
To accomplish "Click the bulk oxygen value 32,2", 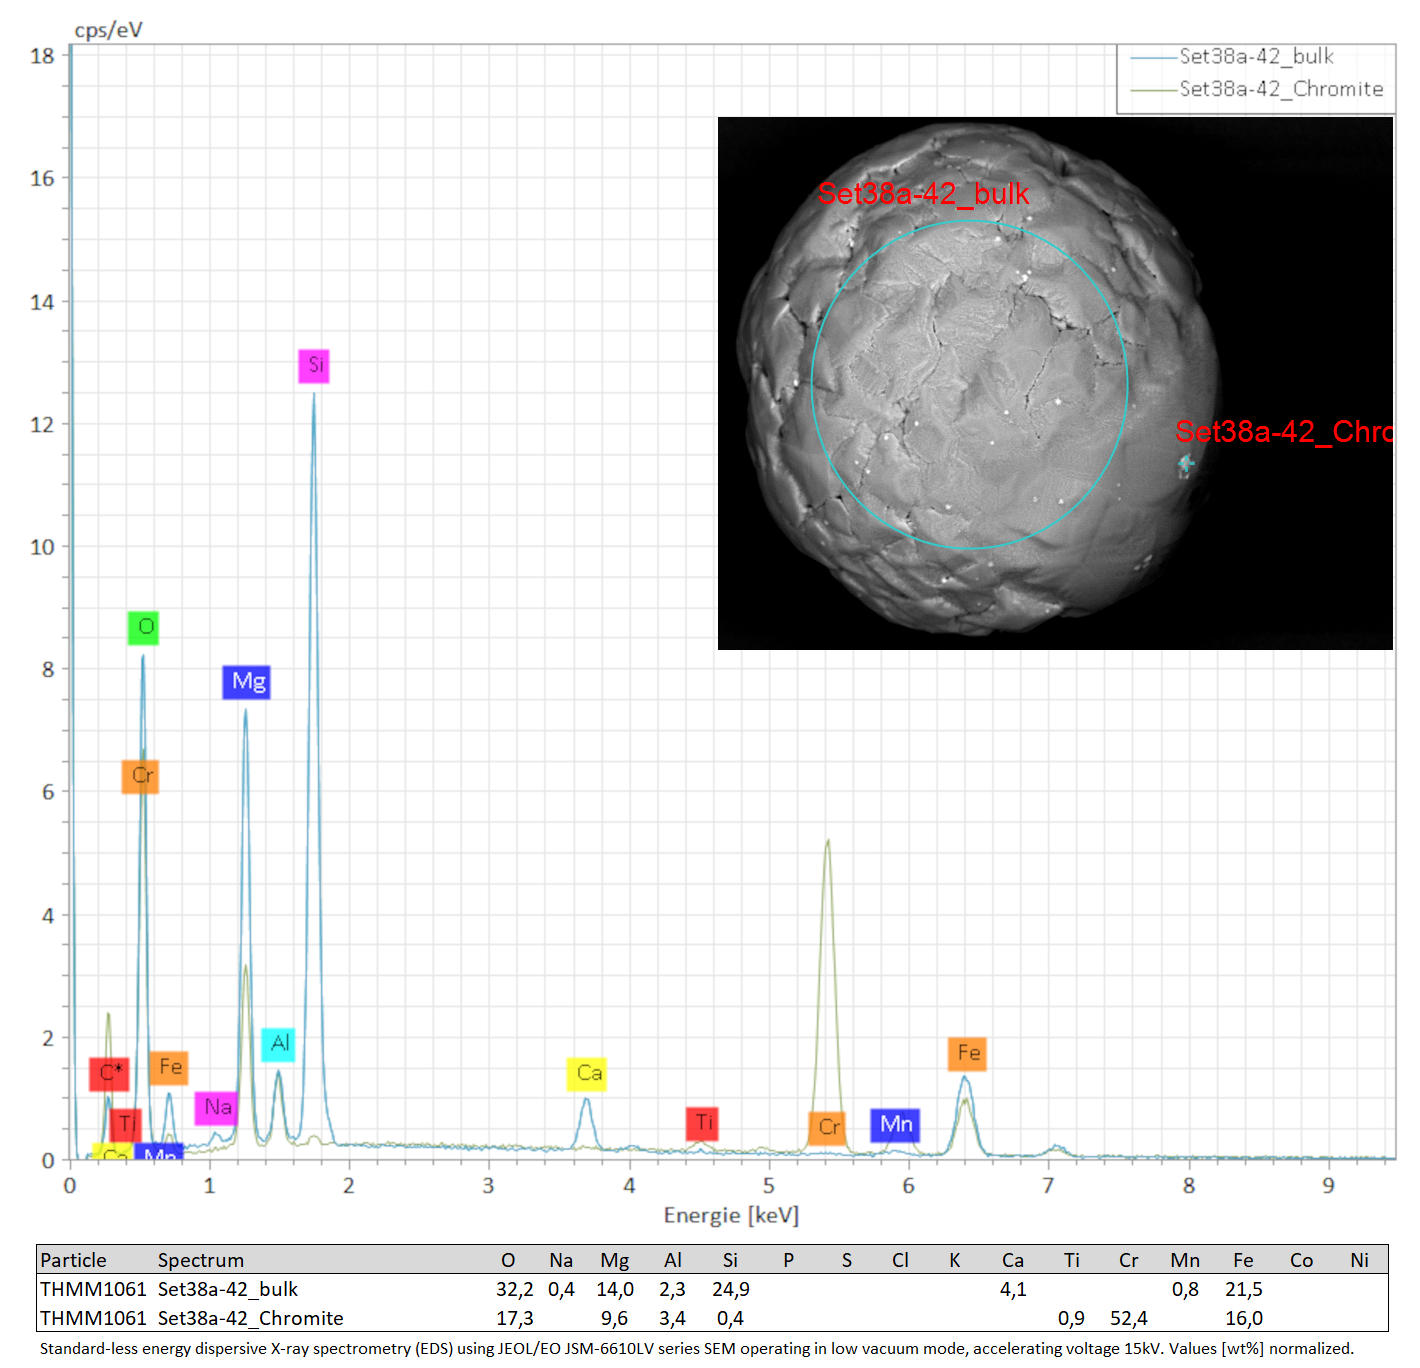I will click(515, 1290).
